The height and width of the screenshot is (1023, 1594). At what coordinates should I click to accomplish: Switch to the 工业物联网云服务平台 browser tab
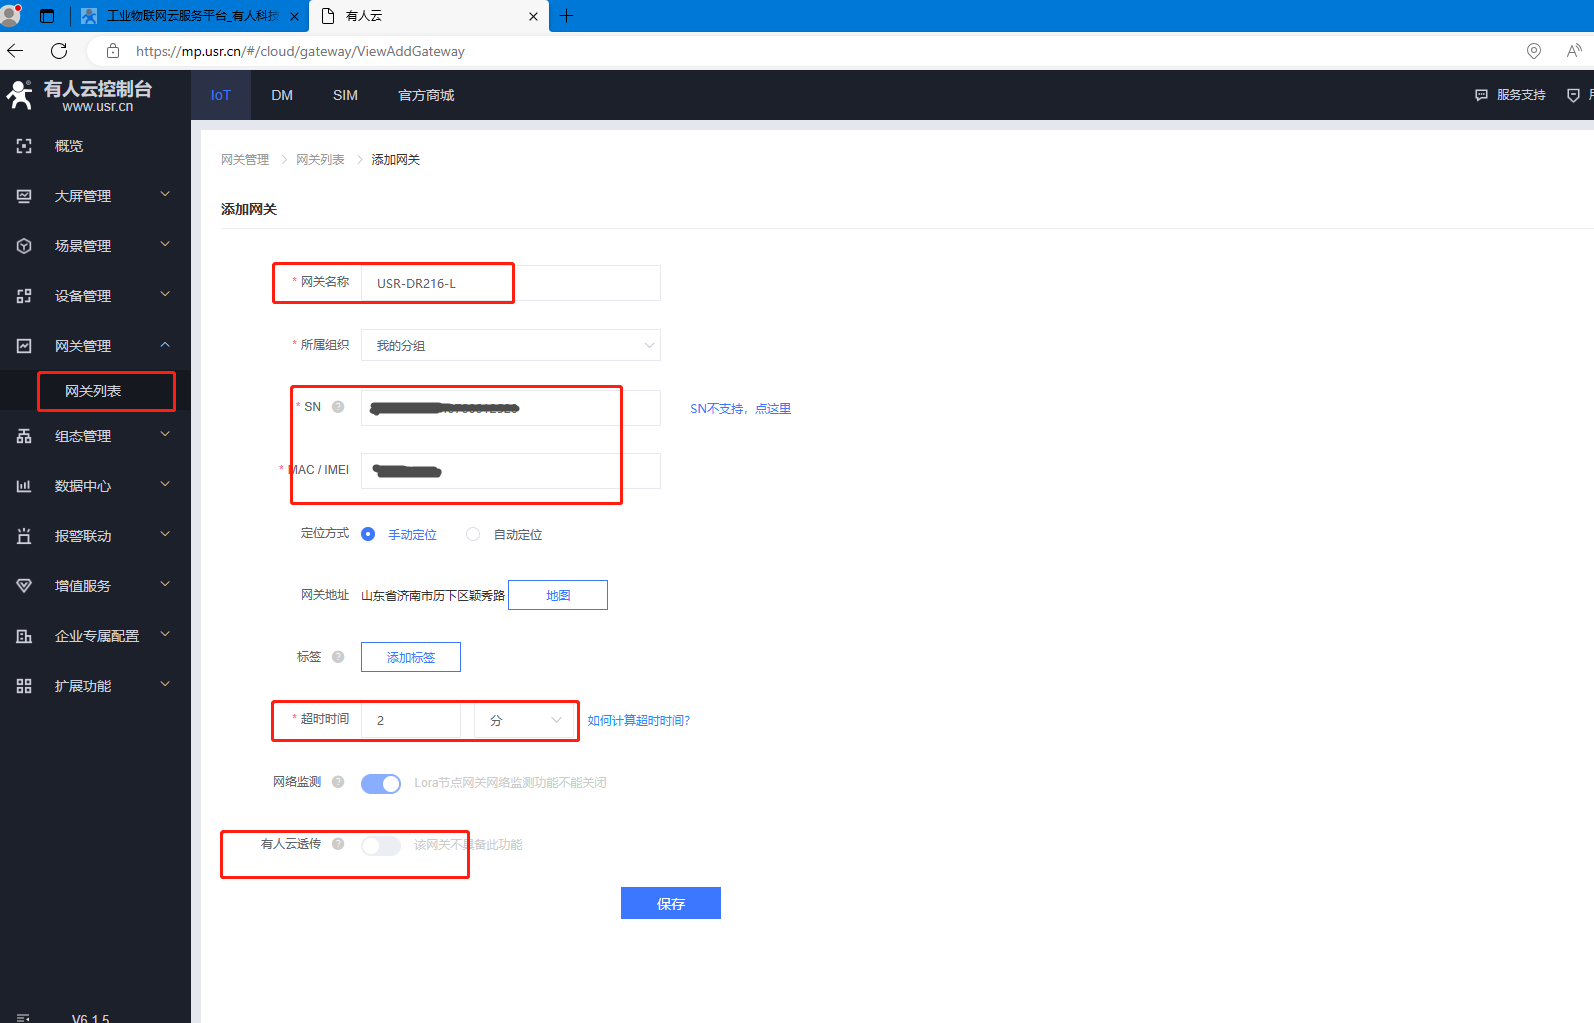point(190,16)
